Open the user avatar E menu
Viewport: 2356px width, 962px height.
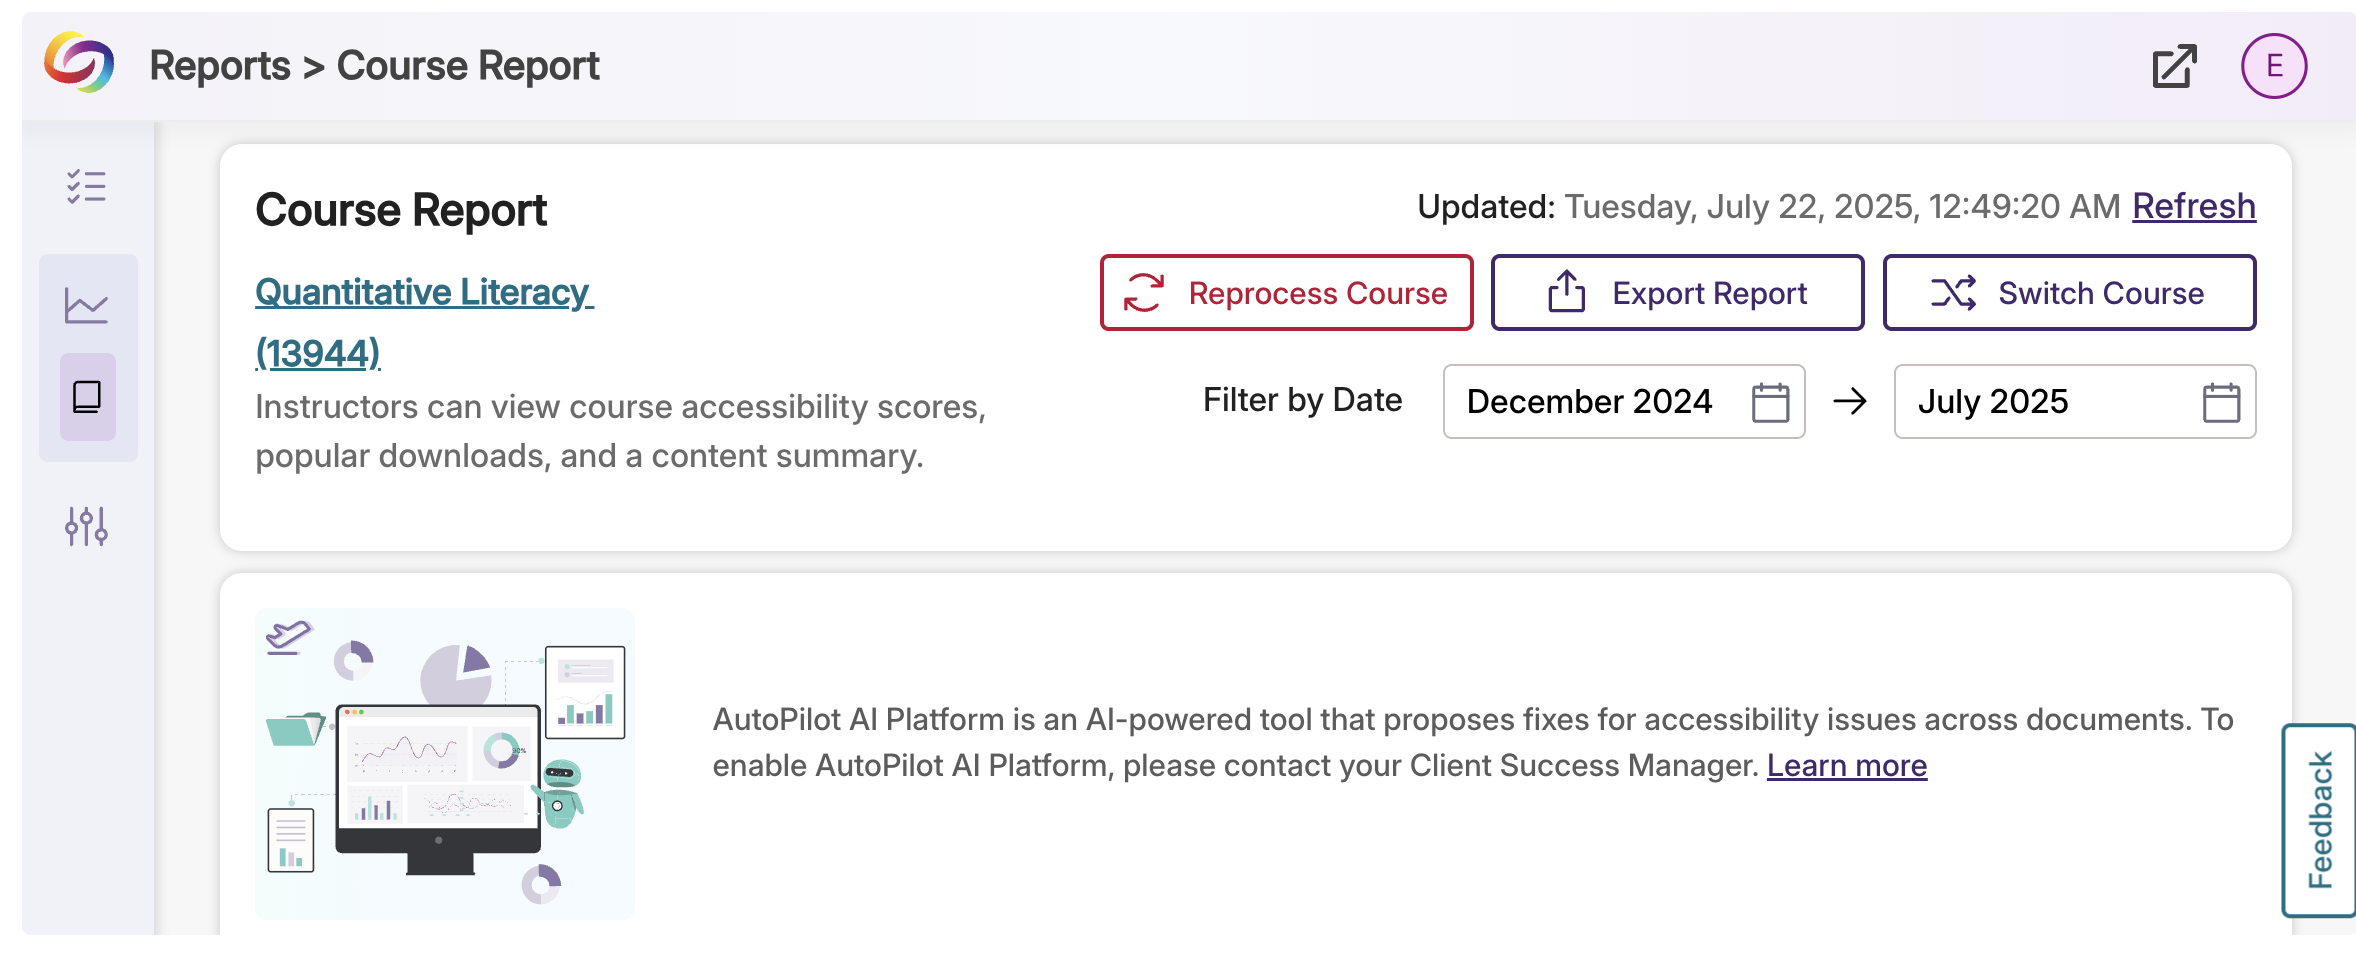[2274, 66]
